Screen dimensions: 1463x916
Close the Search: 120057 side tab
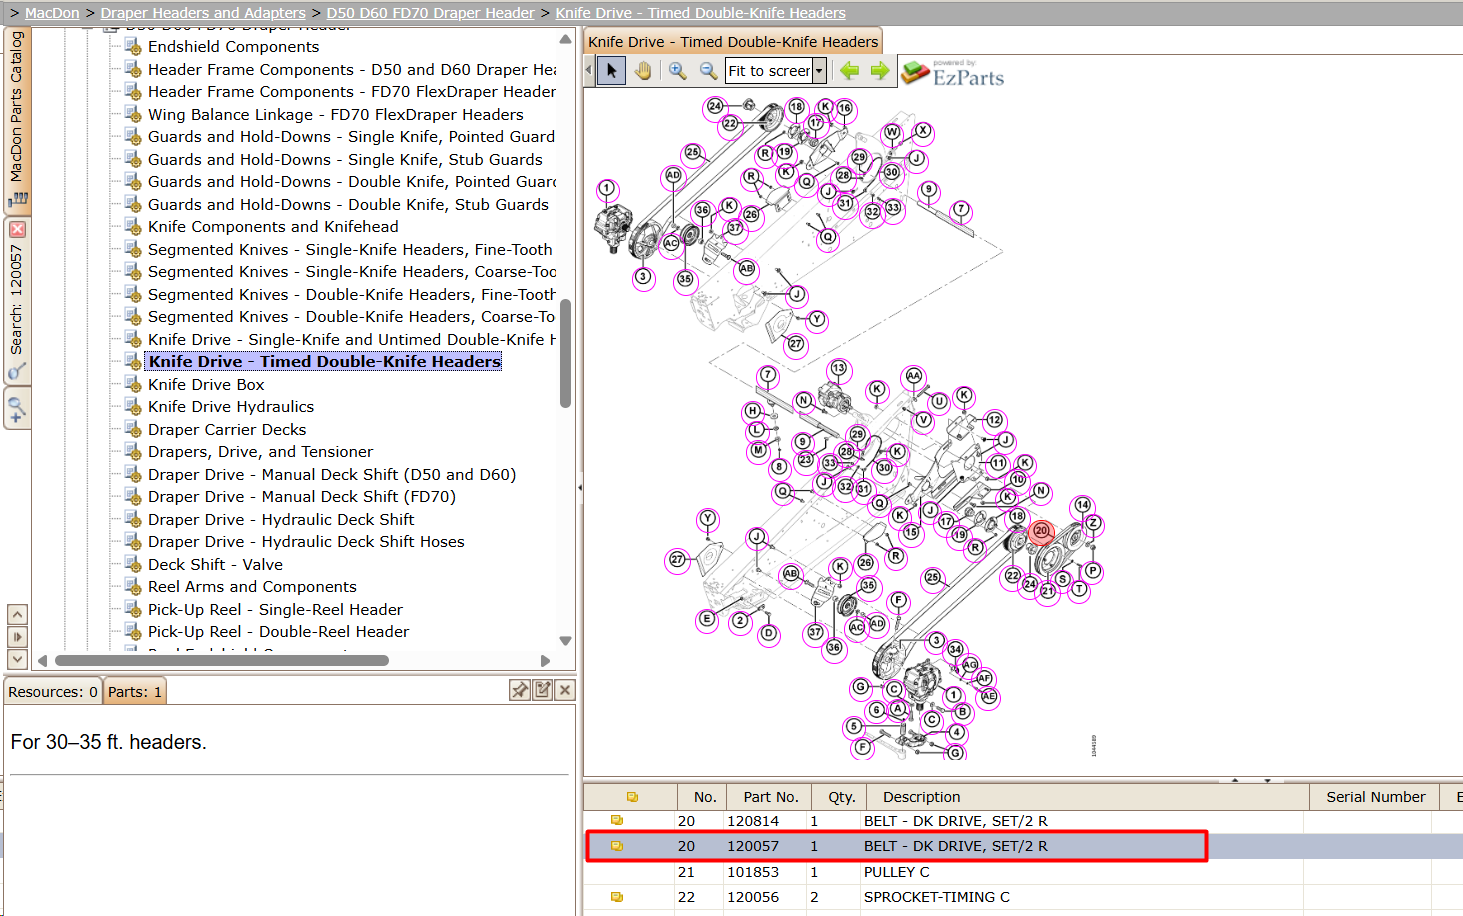point(17,229)
